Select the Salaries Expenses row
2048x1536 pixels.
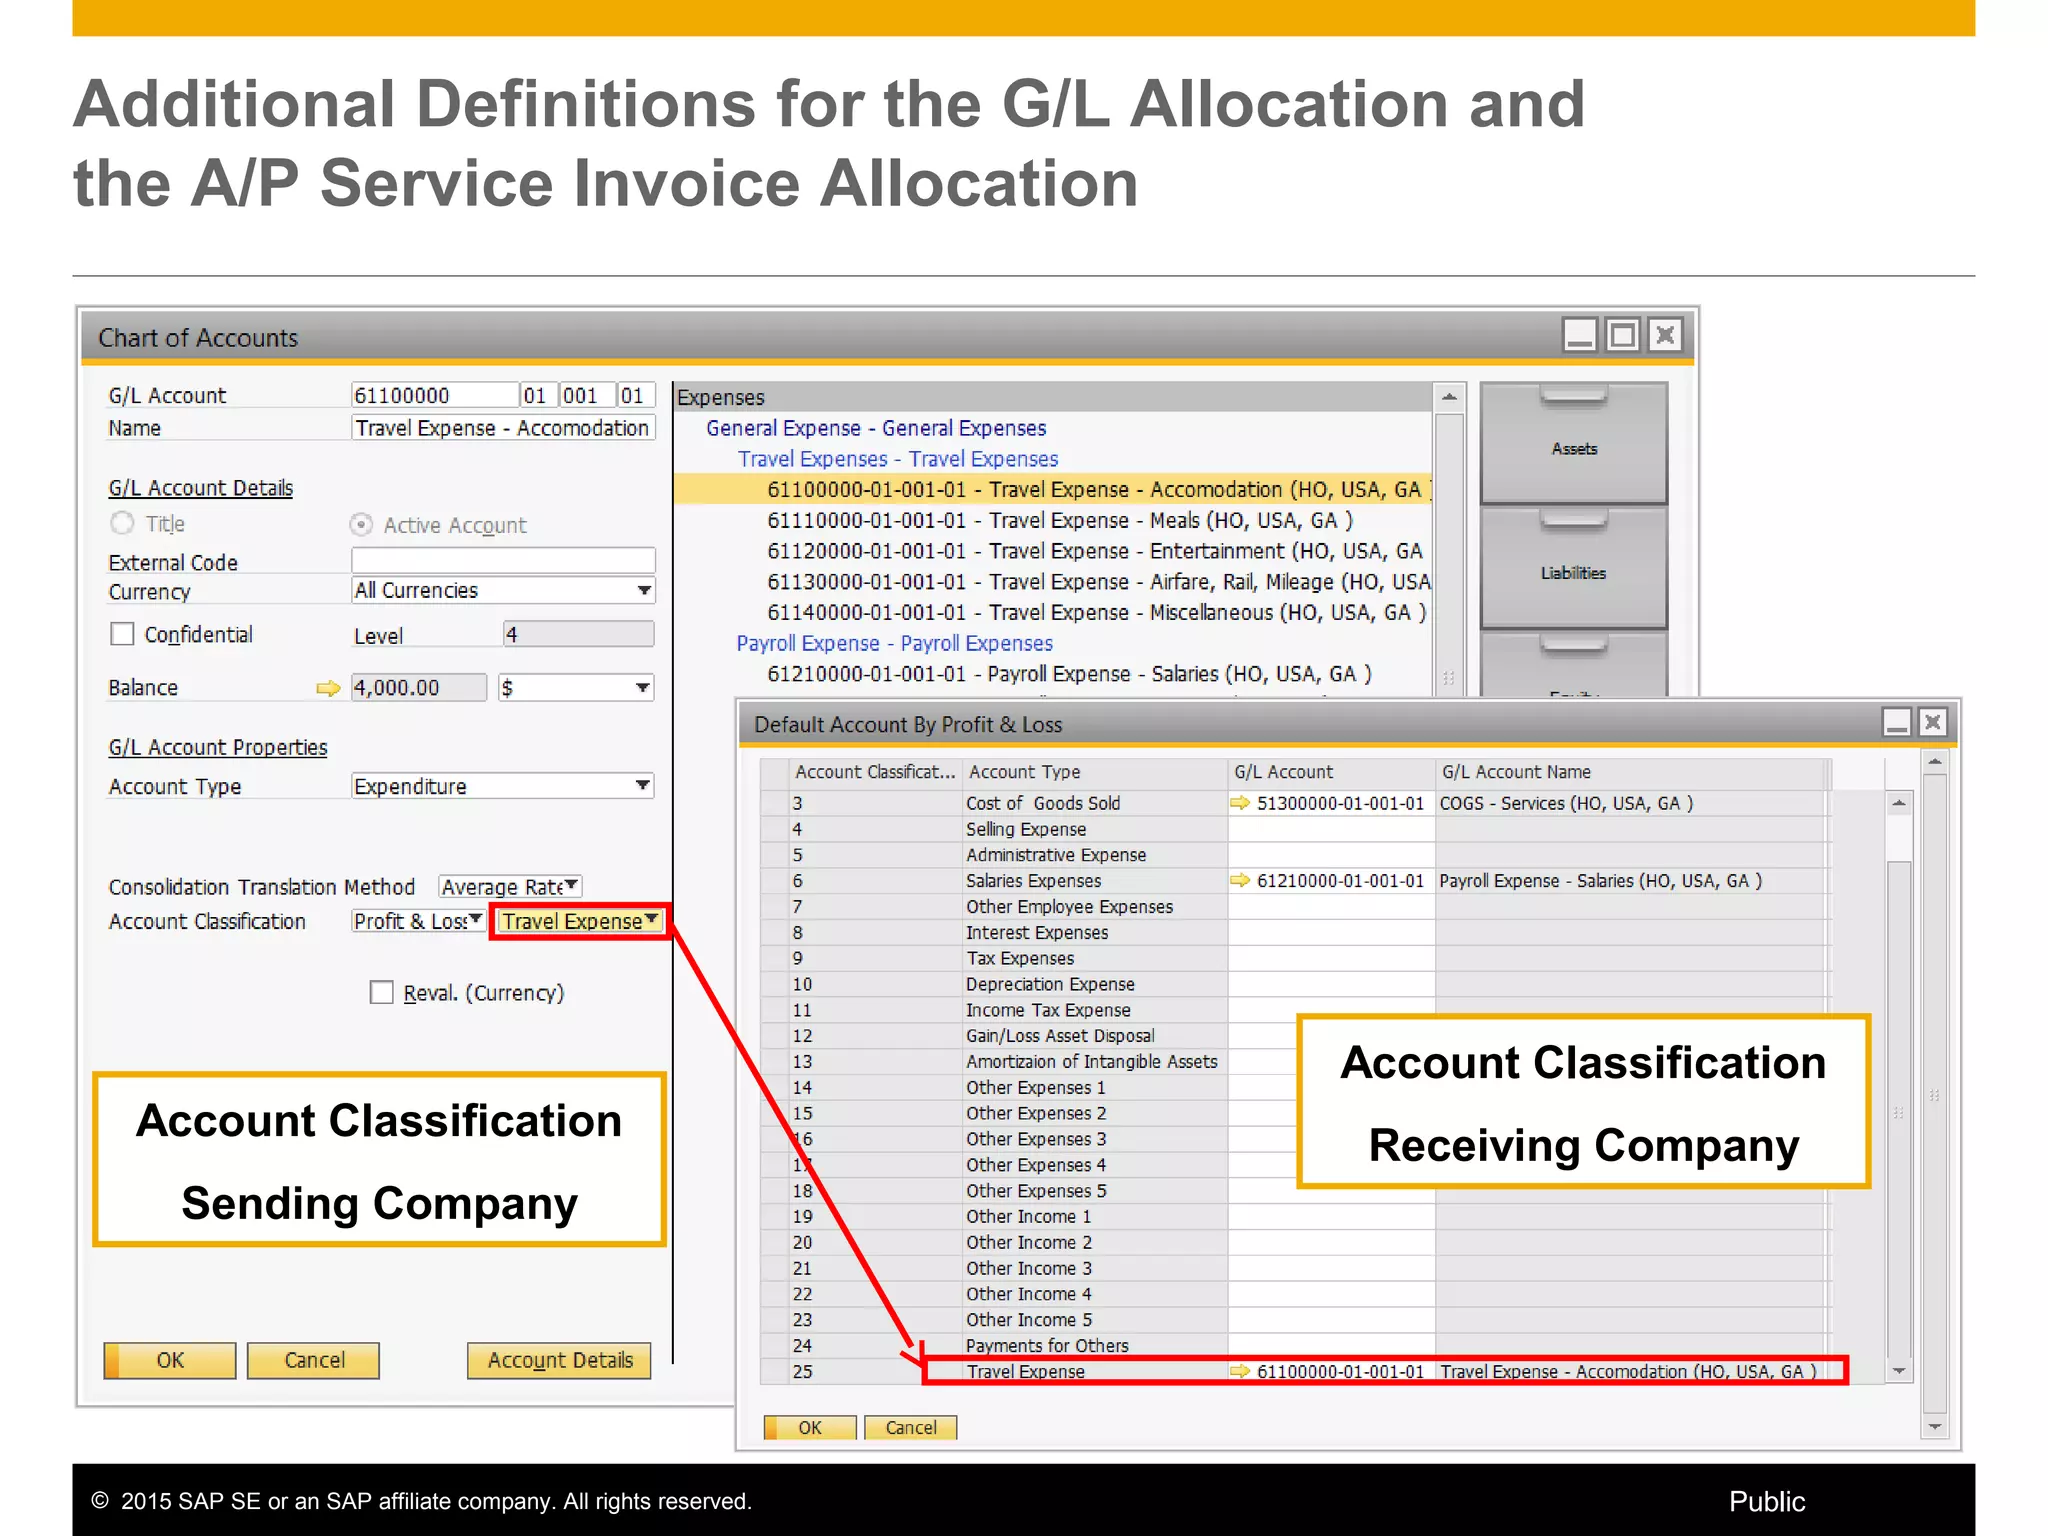point(1295,880)
